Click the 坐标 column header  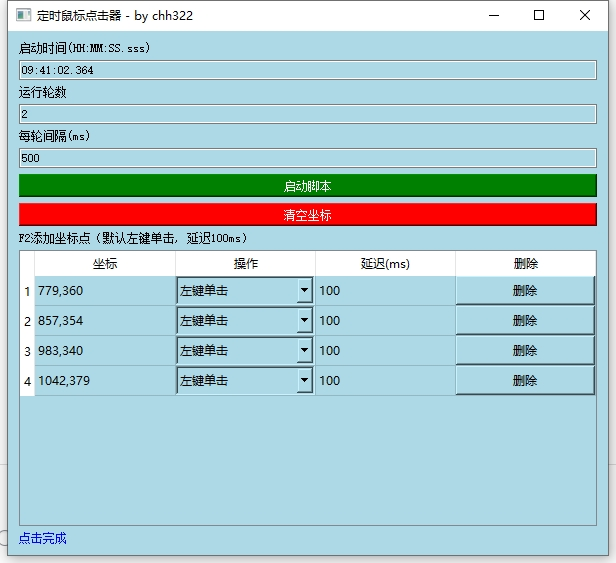pyautogui.click(x=105, y=264)
